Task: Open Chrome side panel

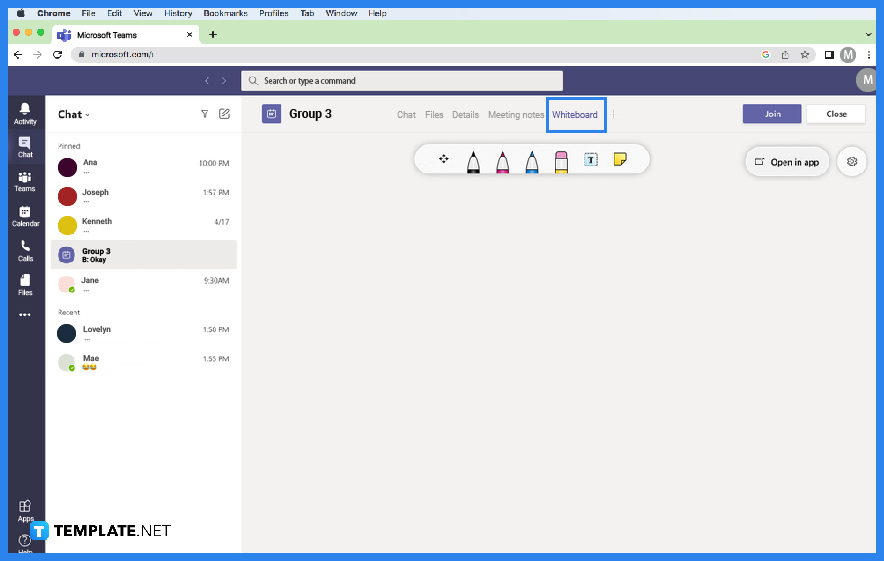Action: pos(829,55)
